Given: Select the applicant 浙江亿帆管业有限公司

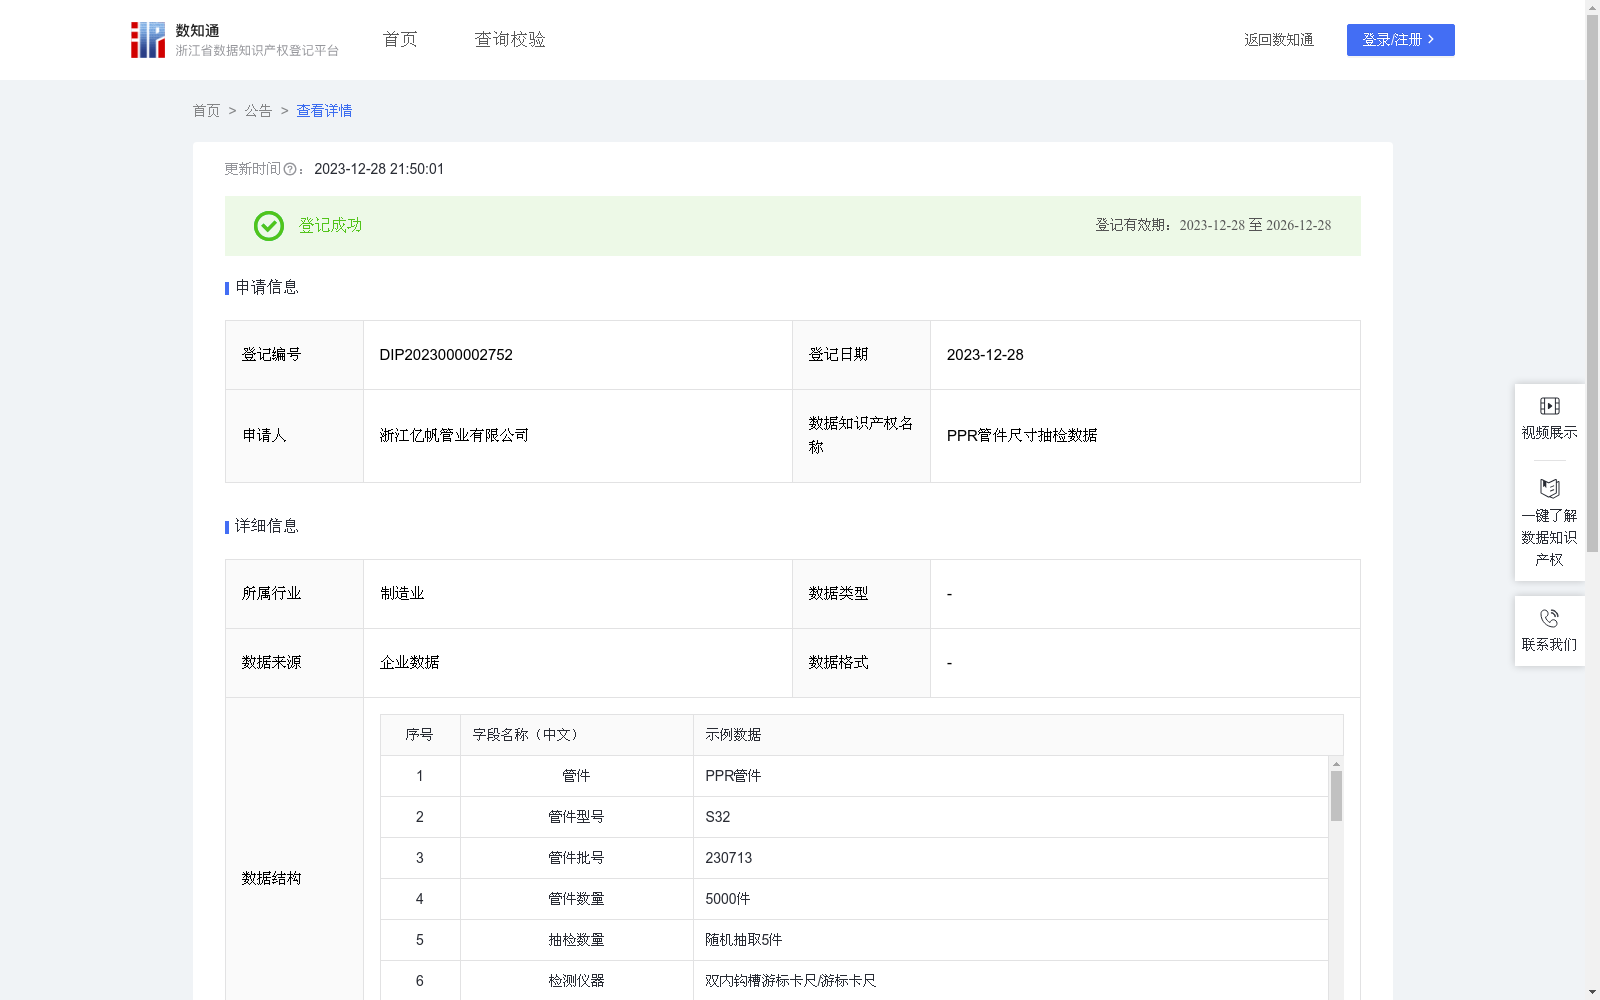Looking at the screenshot, I should 454,436.
